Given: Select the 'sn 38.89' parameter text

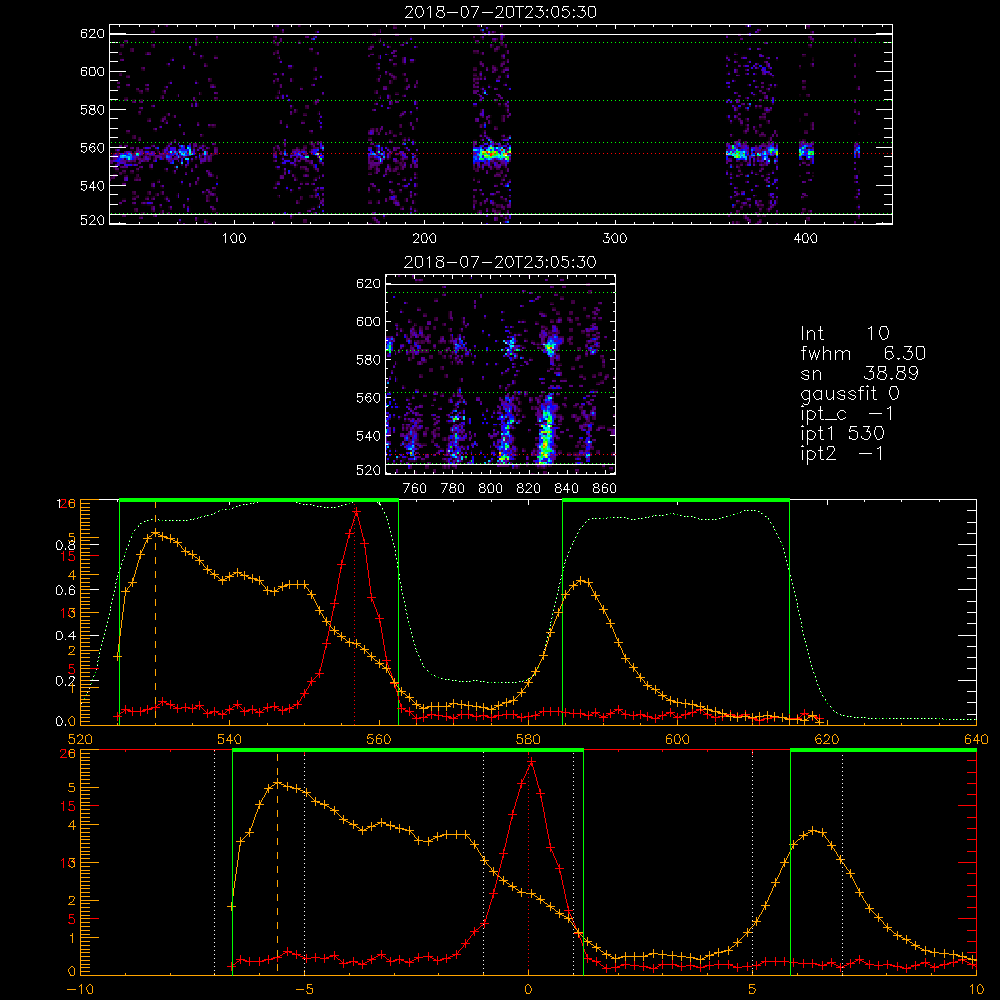Looking at the screenshot, I should [859, 373].
